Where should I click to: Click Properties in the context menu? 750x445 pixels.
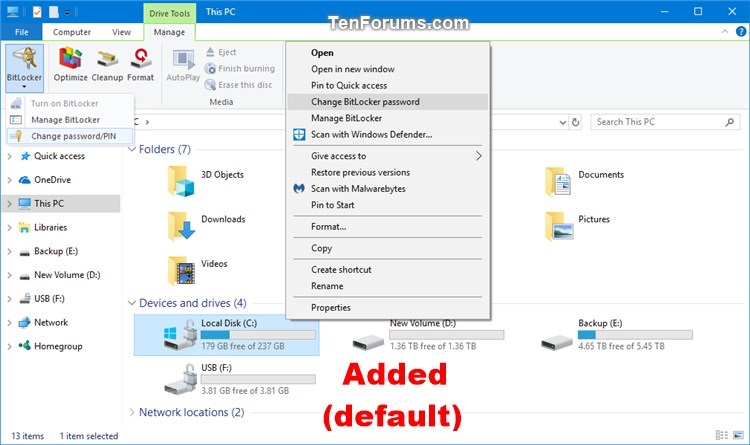click(x=388, y=308)
